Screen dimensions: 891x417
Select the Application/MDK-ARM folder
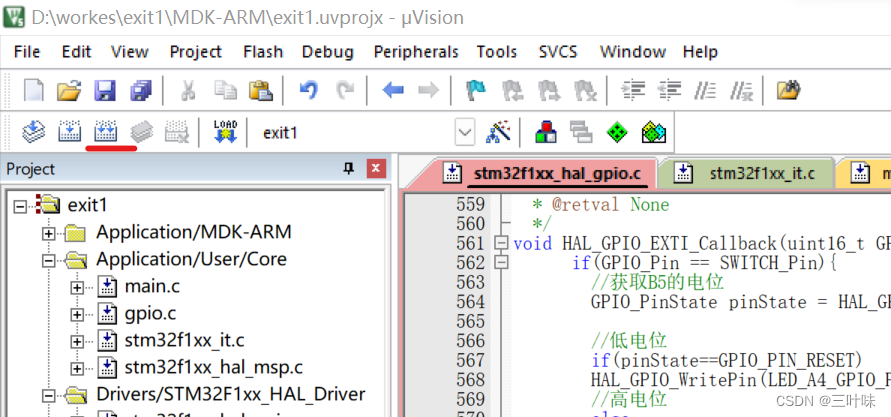pyautogui.click(x=193, y=232)
